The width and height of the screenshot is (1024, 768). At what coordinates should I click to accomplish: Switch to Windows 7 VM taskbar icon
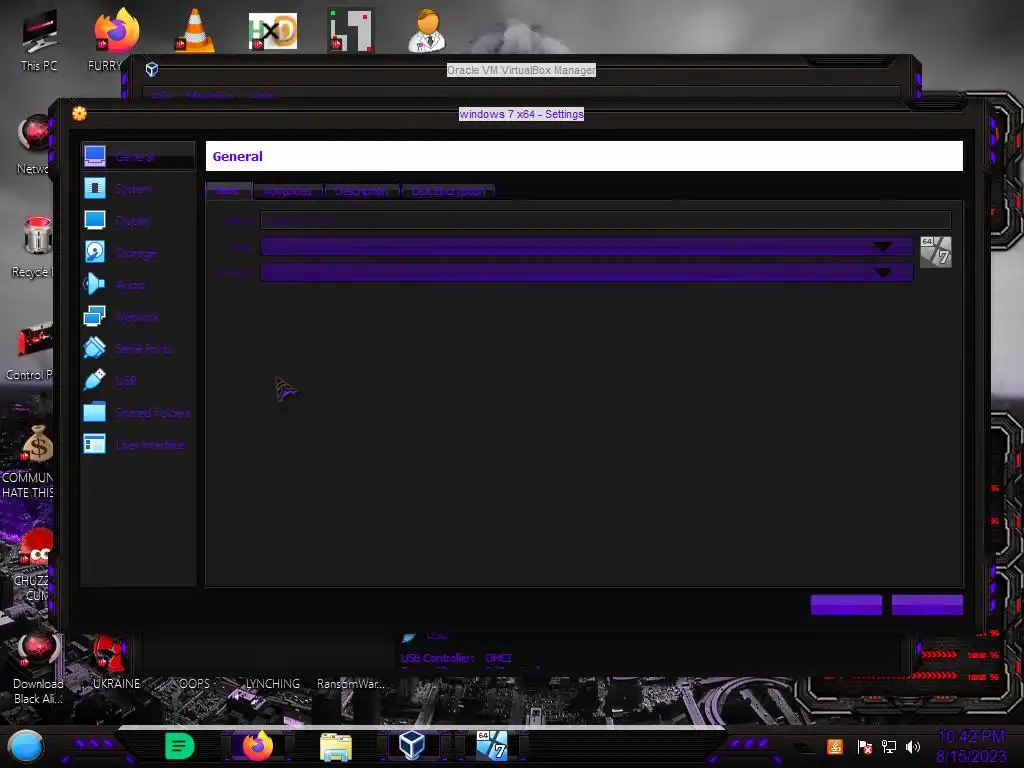(492, 746)
